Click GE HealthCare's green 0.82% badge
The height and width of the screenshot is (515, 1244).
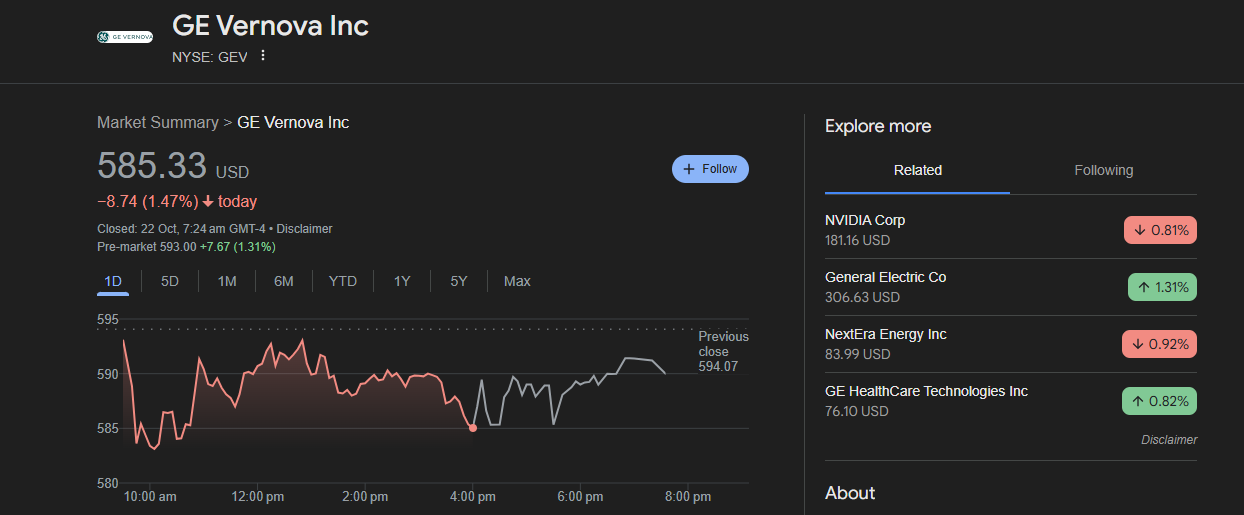(x=1159, y=401)
